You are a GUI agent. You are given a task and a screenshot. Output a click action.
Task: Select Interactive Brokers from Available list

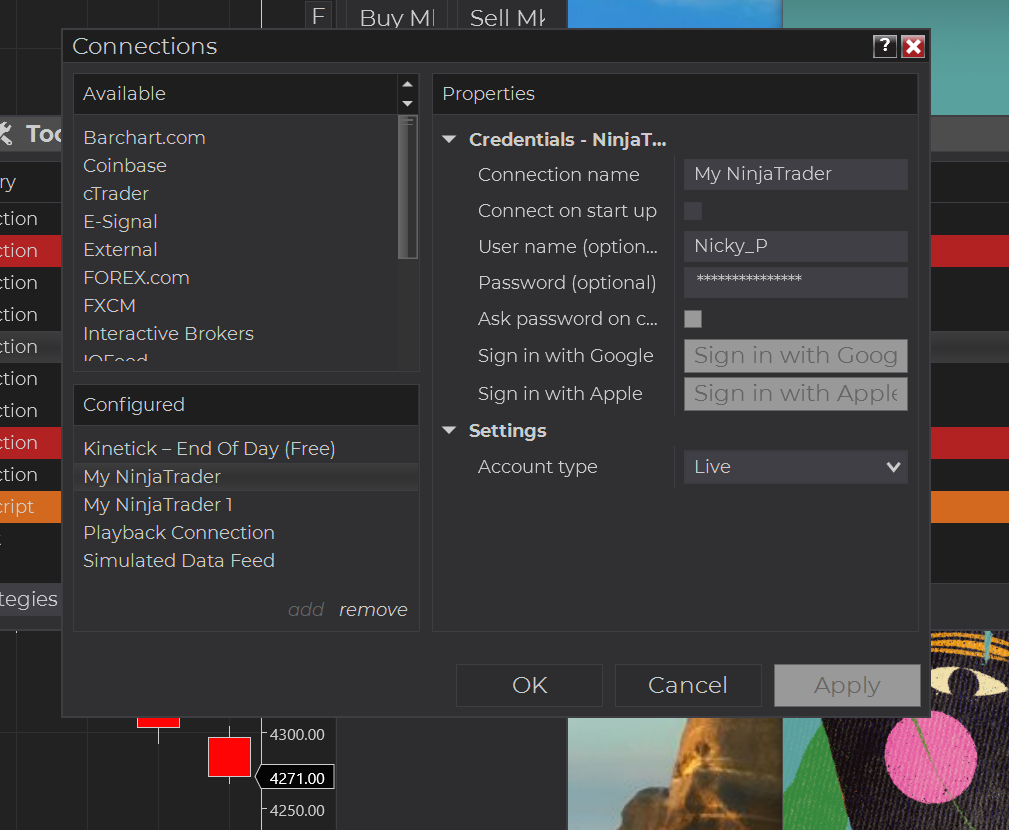click(x=168, y=334)
